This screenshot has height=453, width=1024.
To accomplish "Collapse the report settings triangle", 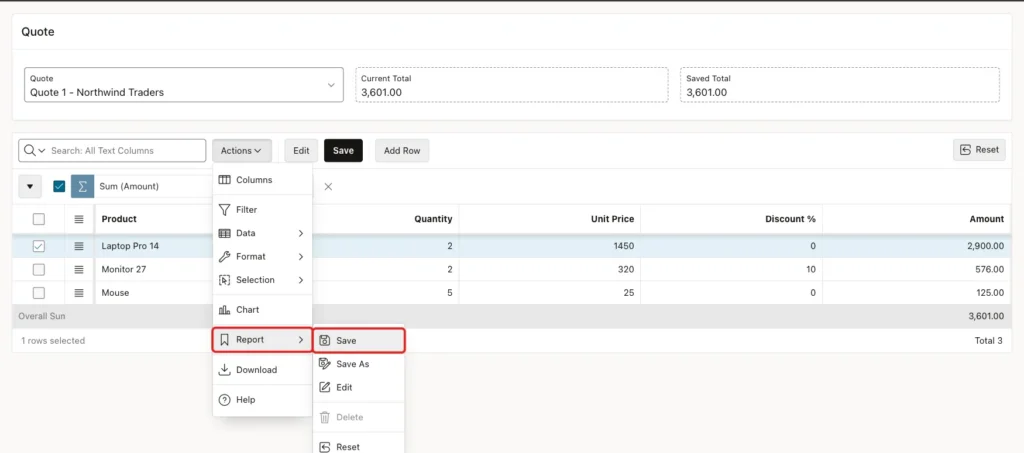I will click(30, 186).
